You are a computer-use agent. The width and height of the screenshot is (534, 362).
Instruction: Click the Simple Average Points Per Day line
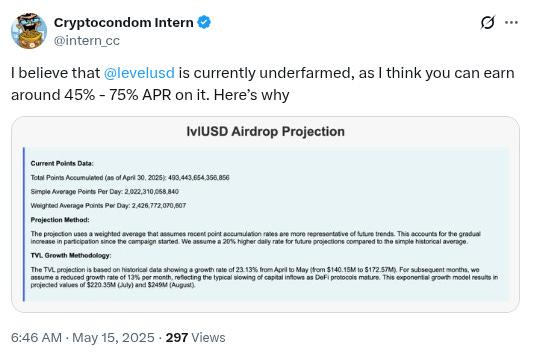pyautogui.click(x=105, y=192)
